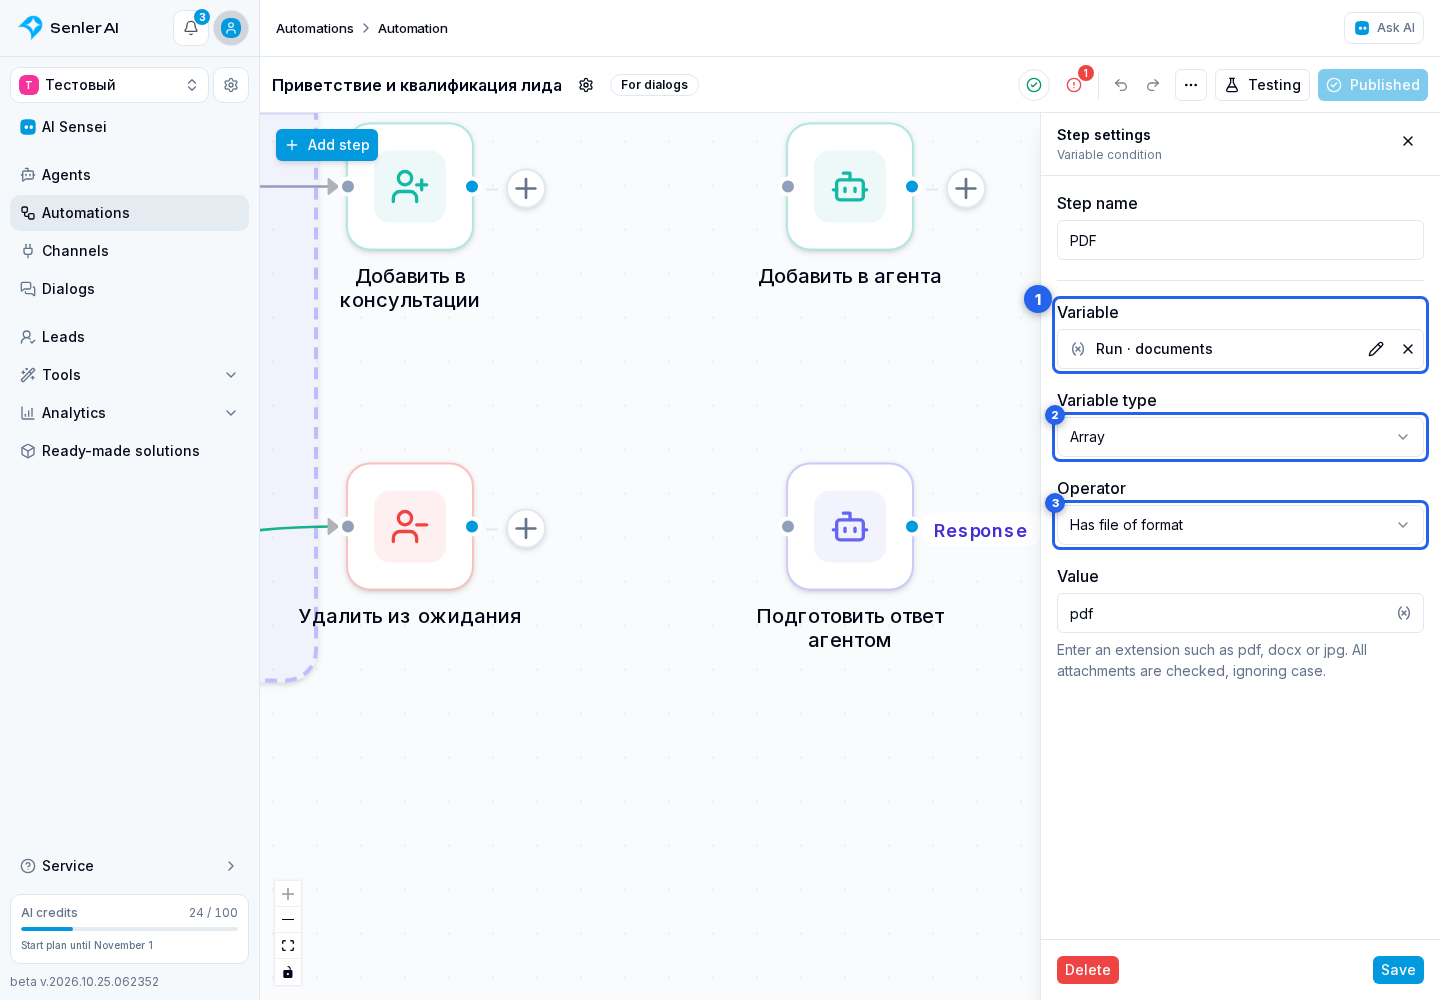Open the red error alert icon

point(1074,85)
